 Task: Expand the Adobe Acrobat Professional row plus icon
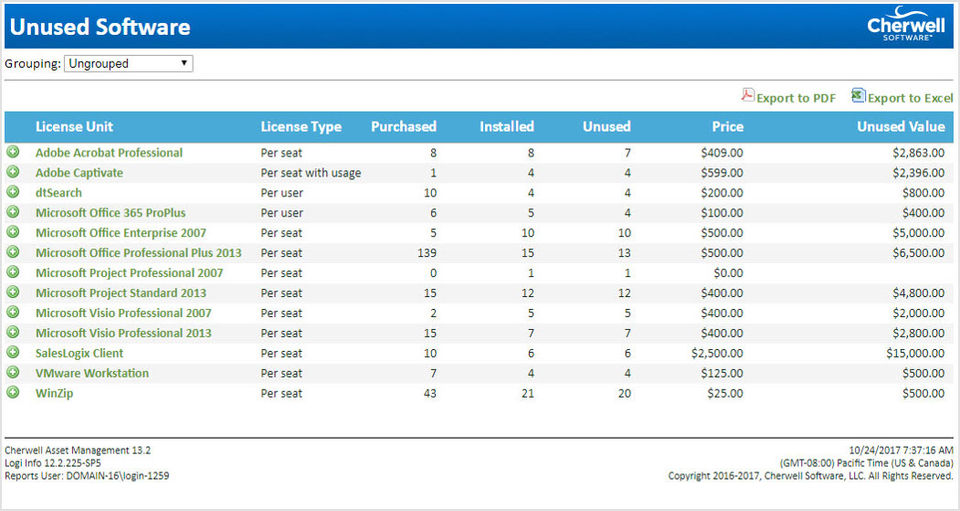[x=13, y=152]
